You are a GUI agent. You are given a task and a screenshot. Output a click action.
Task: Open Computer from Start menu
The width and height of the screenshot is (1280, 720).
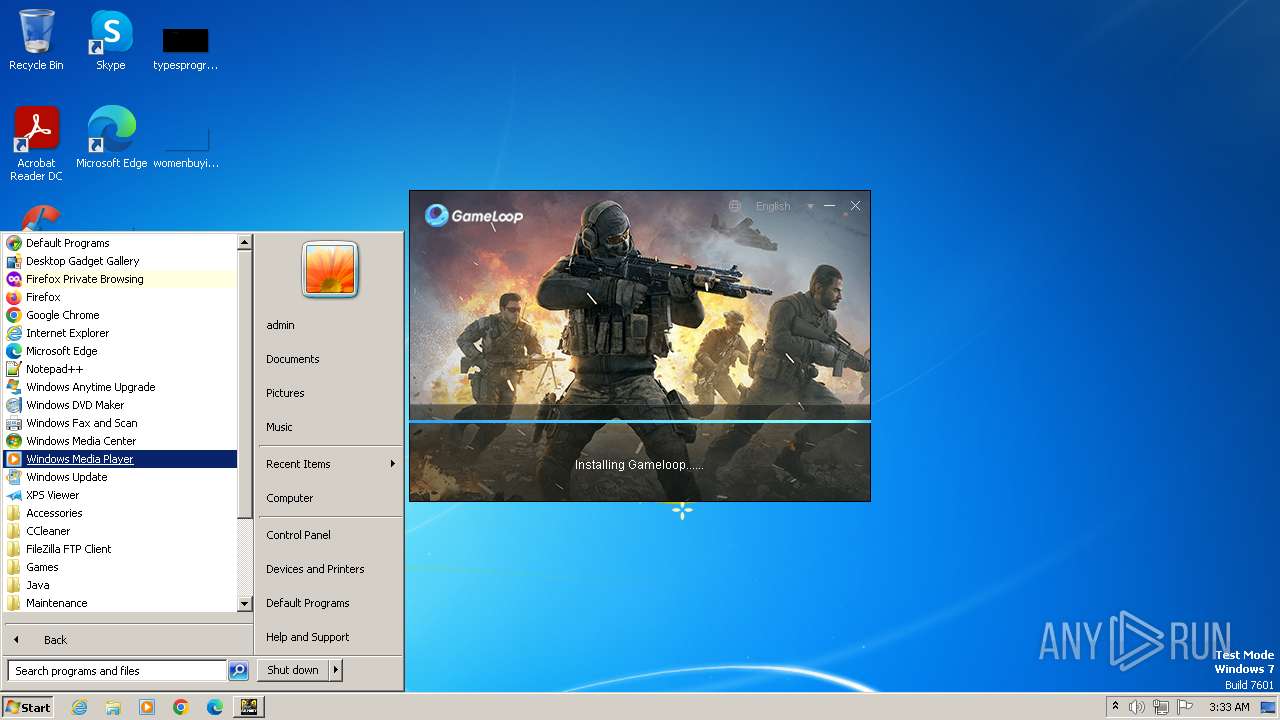pos(329,498)
